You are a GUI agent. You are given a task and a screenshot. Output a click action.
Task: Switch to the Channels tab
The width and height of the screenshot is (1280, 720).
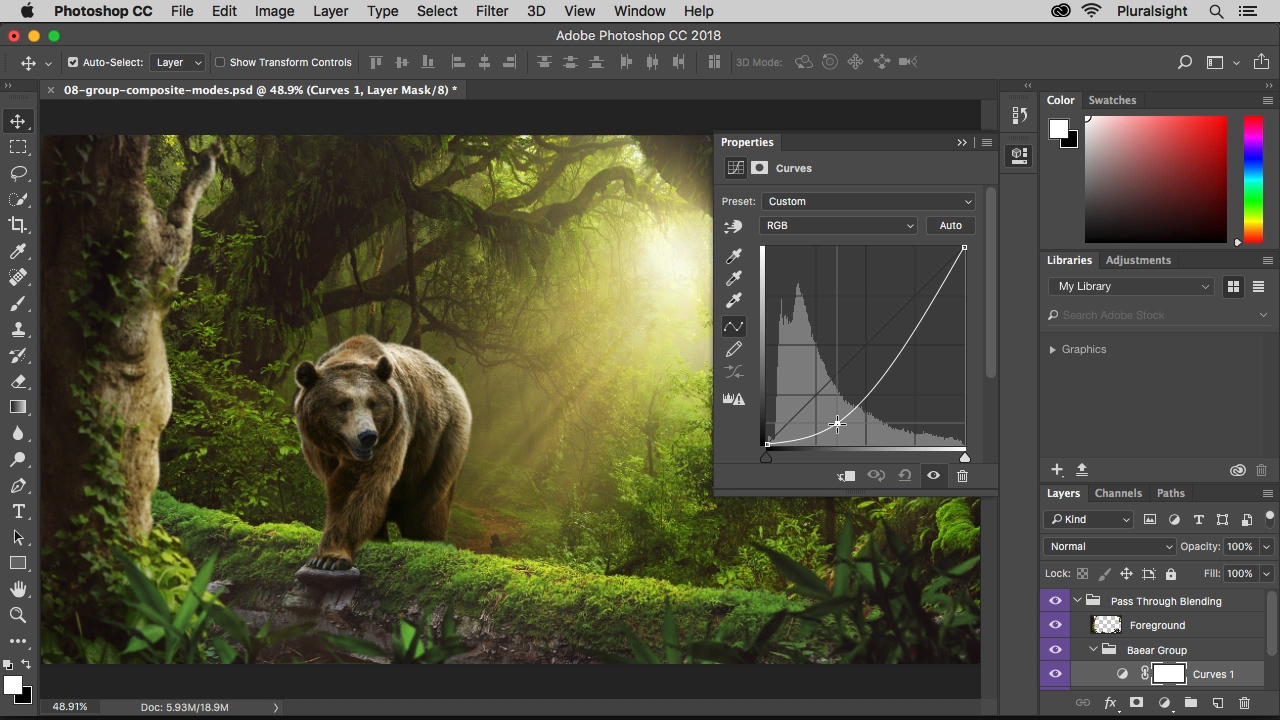click(x=1118, y=493)
